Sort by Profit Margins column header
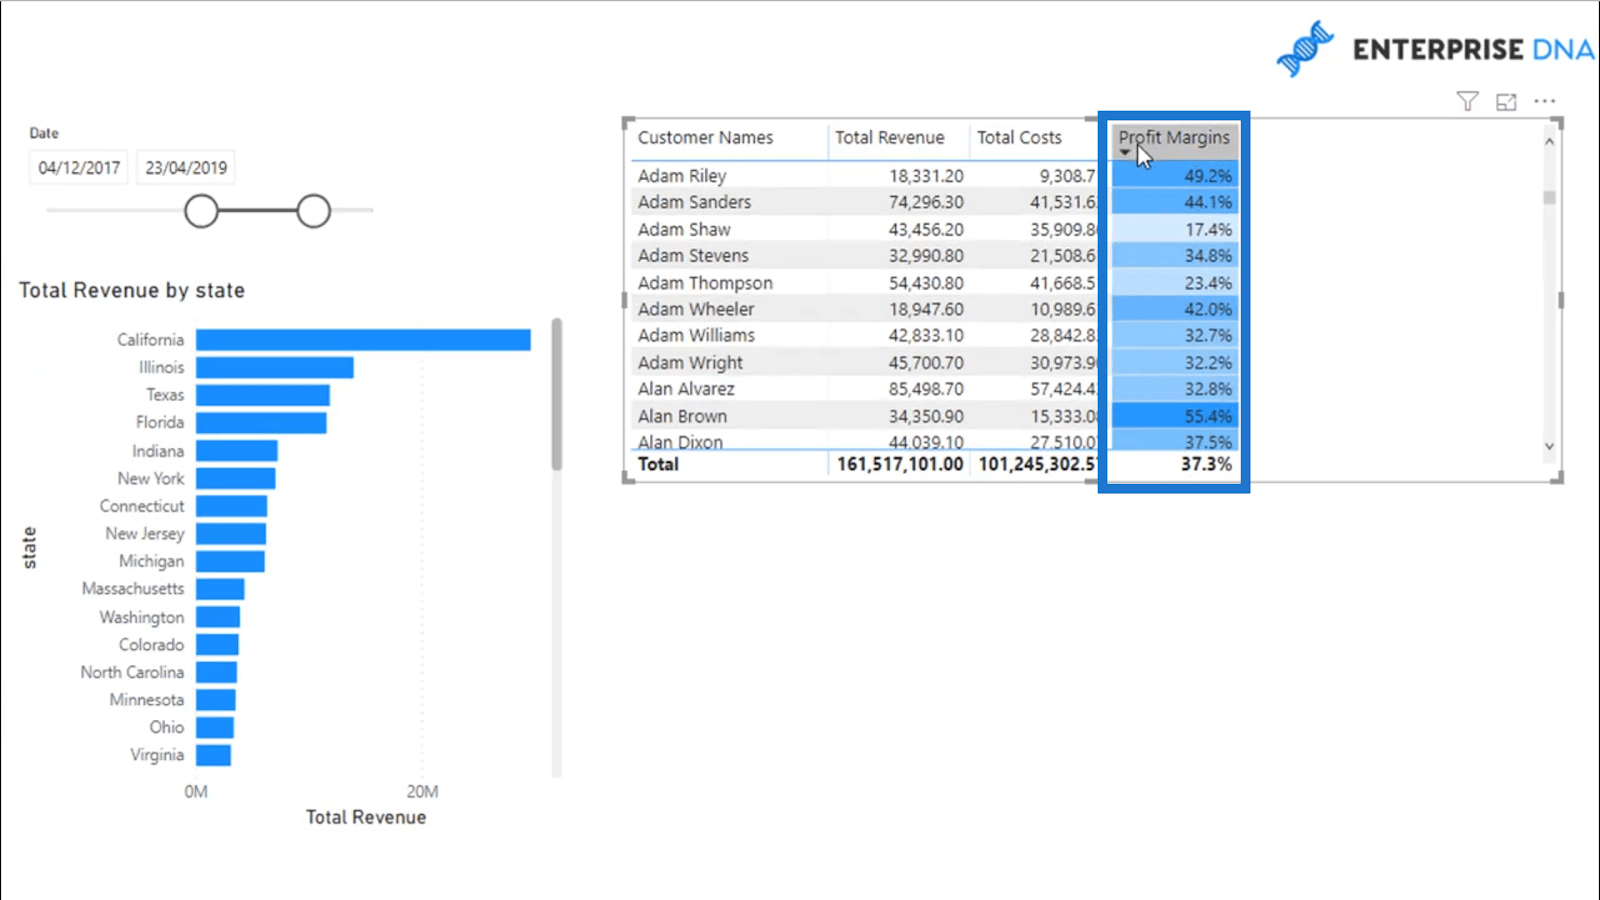This screenshot has width=1600, height=900. 1174,138
